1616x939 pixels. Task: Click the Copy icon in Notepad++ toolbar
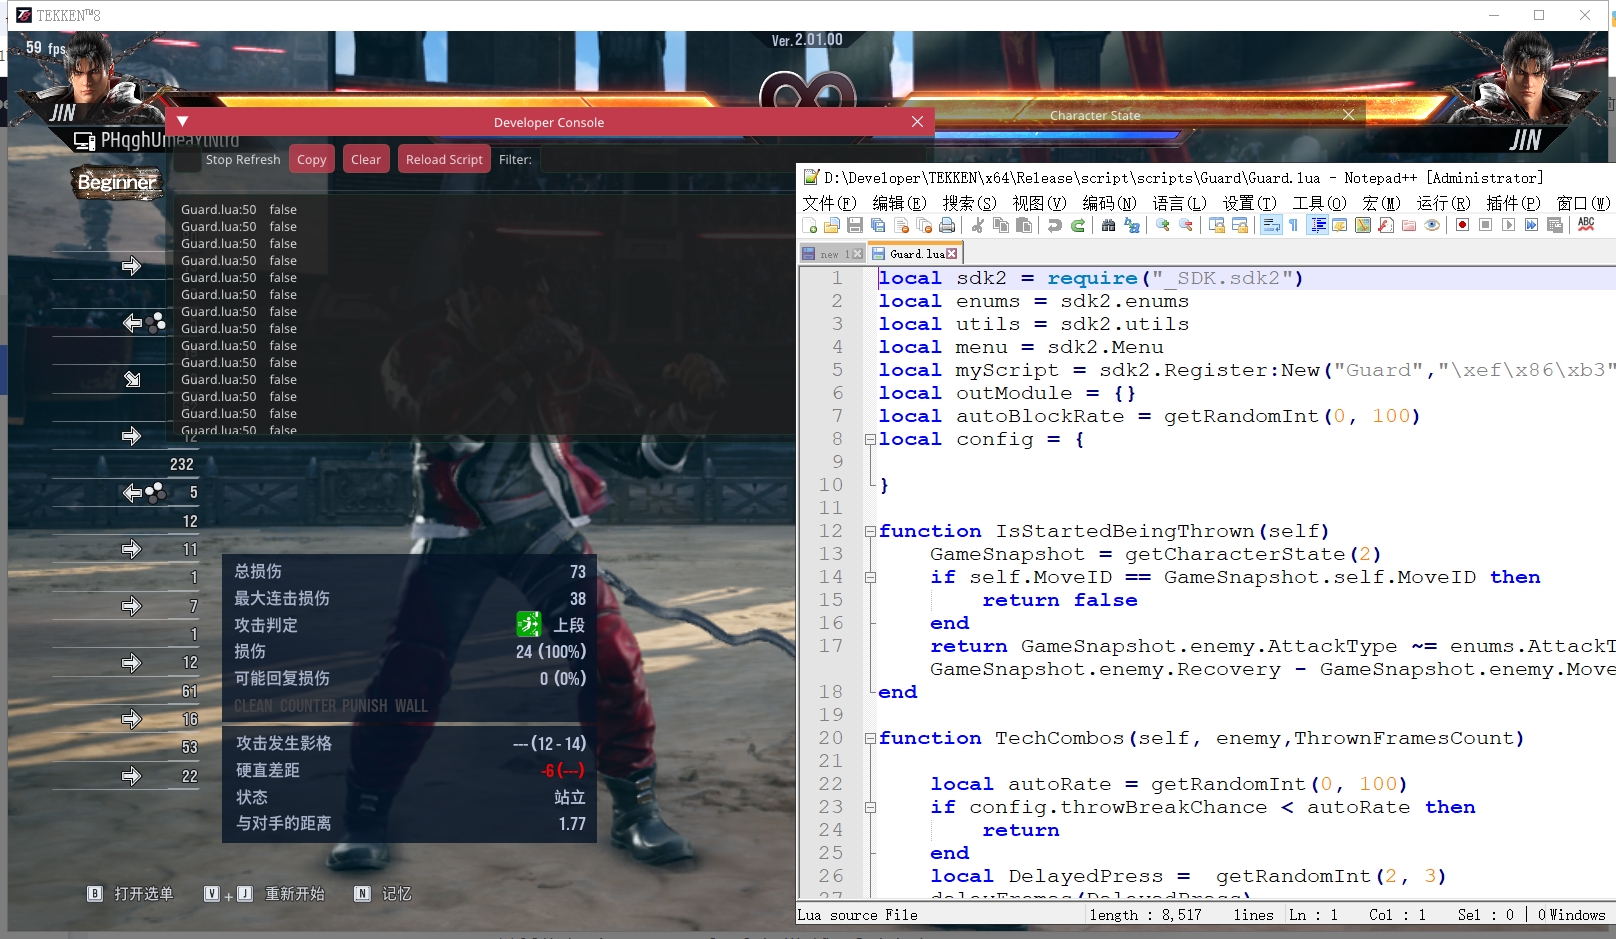point(1001,226)
